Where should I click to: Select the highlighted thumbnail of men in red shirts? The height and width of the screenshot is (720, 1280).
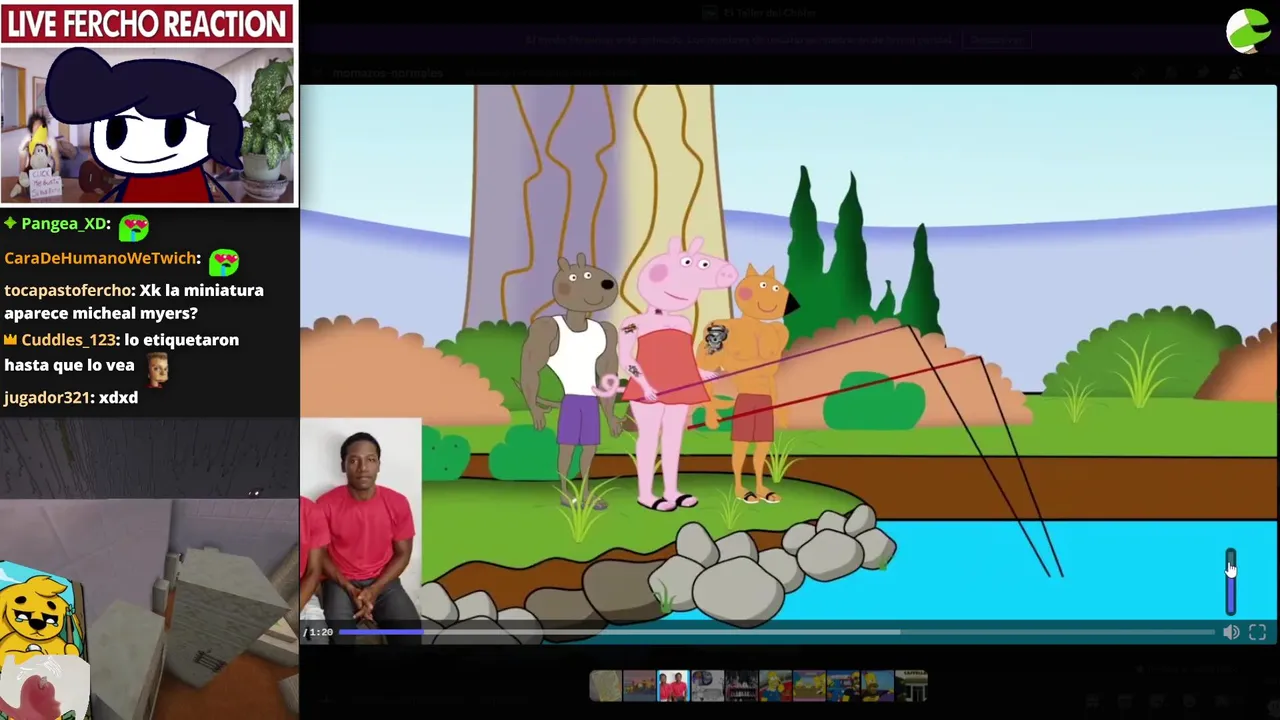tap(673, 686)
